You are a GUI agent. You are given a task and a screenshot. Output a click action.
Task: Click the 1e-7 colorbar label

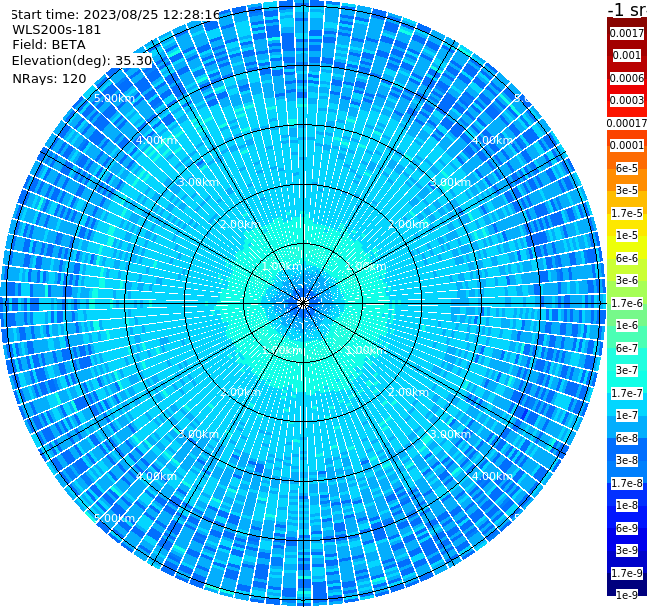pyautogui.click(x=627, y=415)
